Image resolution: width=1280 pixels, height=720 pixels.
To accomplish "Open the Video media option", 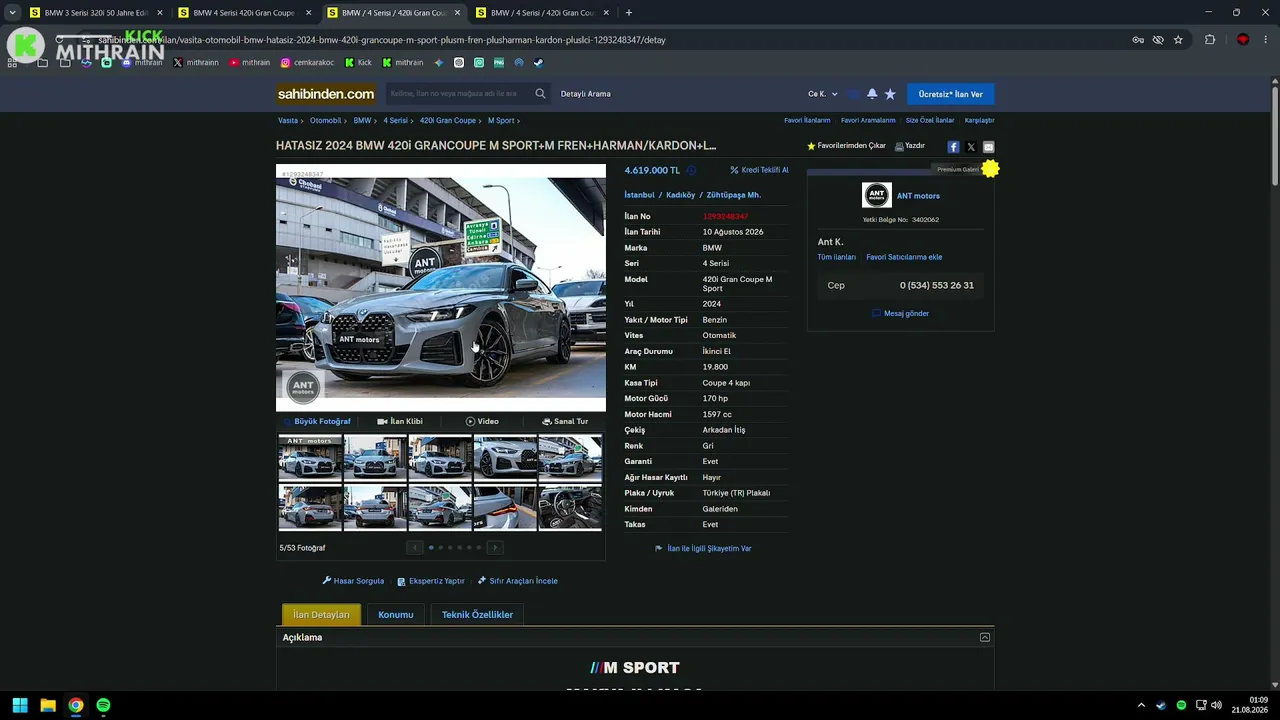I will point(482,422).
